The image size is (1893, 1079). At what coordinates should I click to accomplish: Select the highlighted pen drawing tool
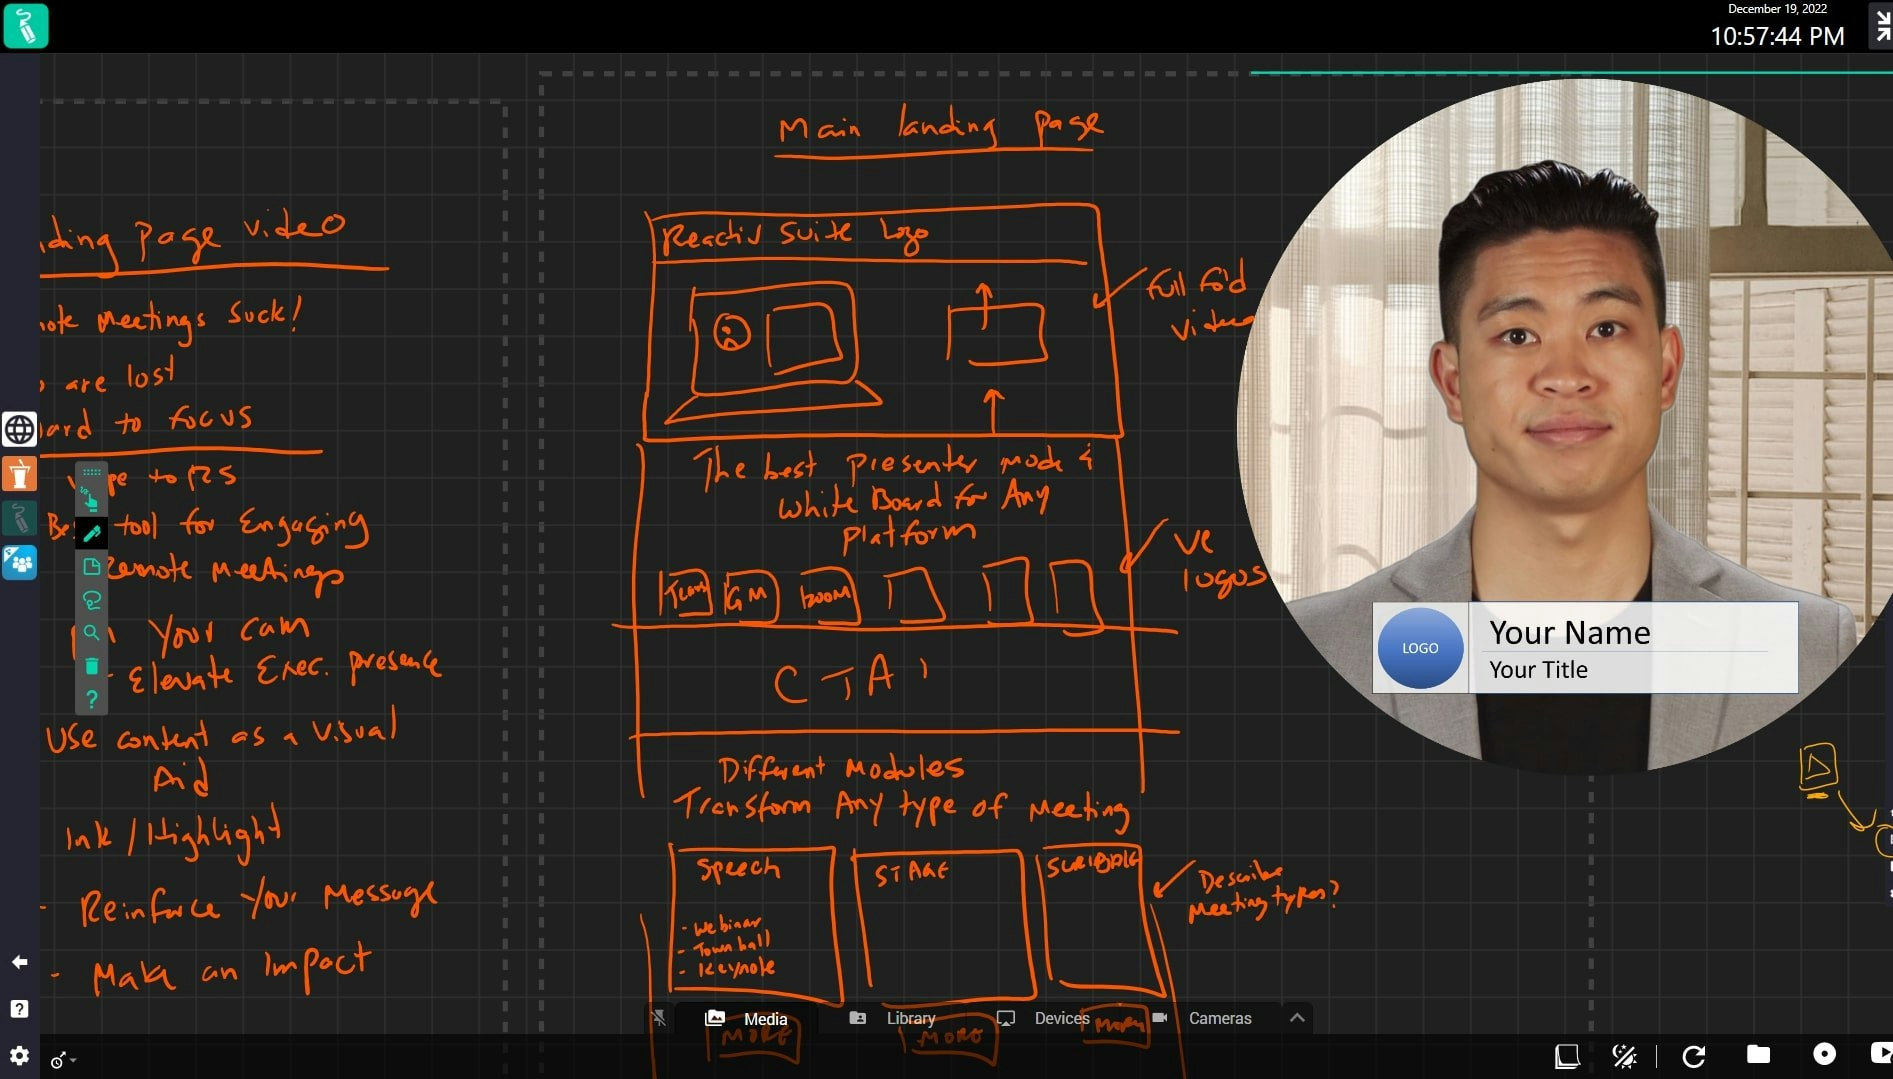tap(92, 533)
